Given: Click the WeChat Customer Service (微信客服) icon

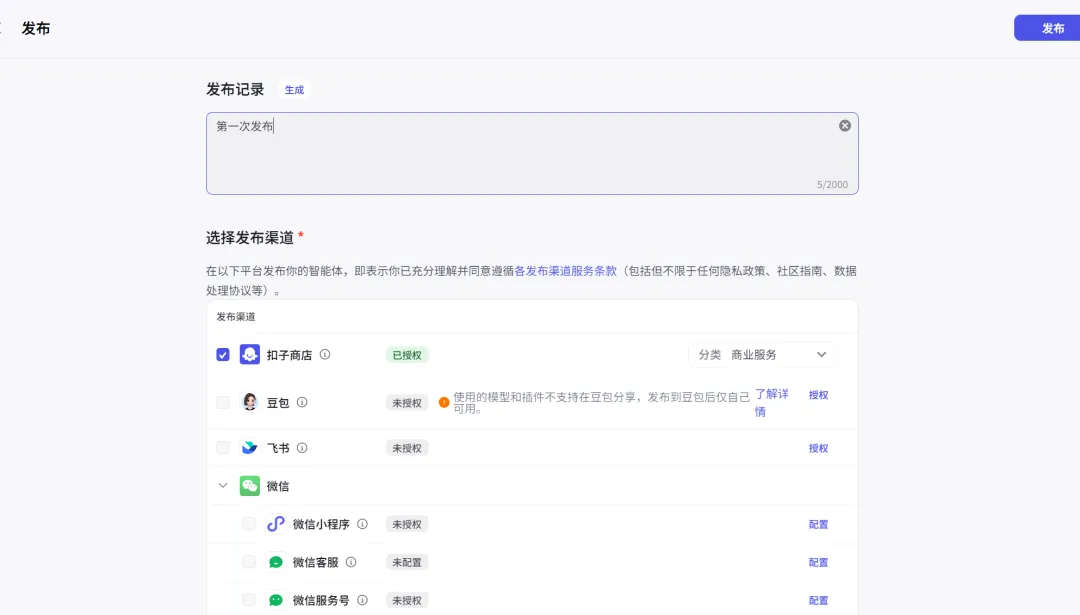Looking at the screenshot, I should (x=276, y=562).
